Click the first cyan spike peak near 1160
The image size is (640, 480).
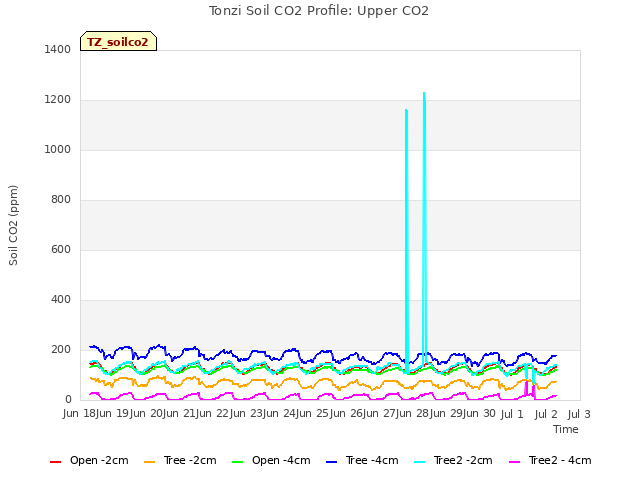tap(407, 111)
